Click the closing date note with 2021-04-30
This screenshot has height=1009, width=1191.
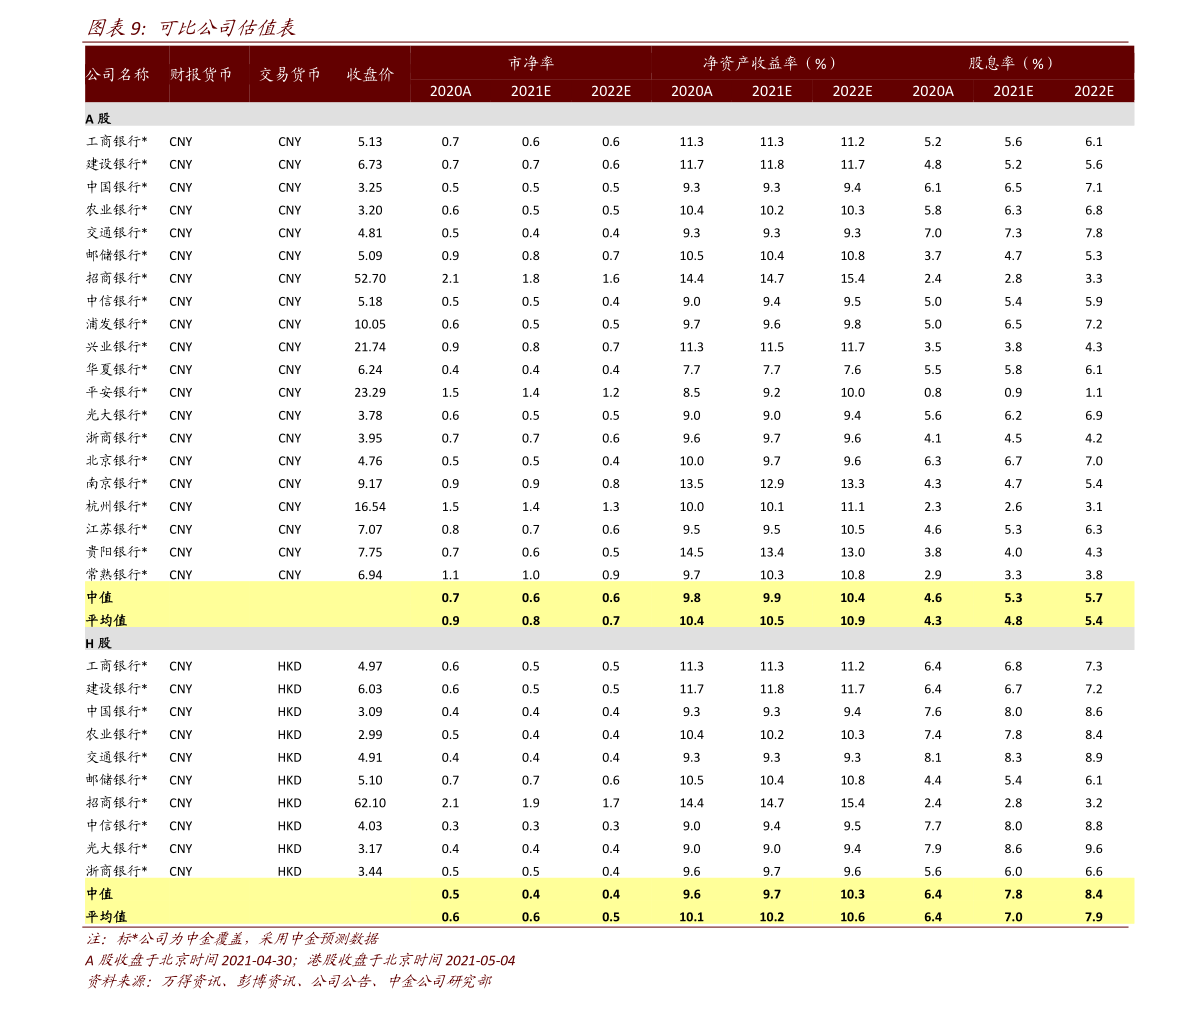tap(300, 960)
